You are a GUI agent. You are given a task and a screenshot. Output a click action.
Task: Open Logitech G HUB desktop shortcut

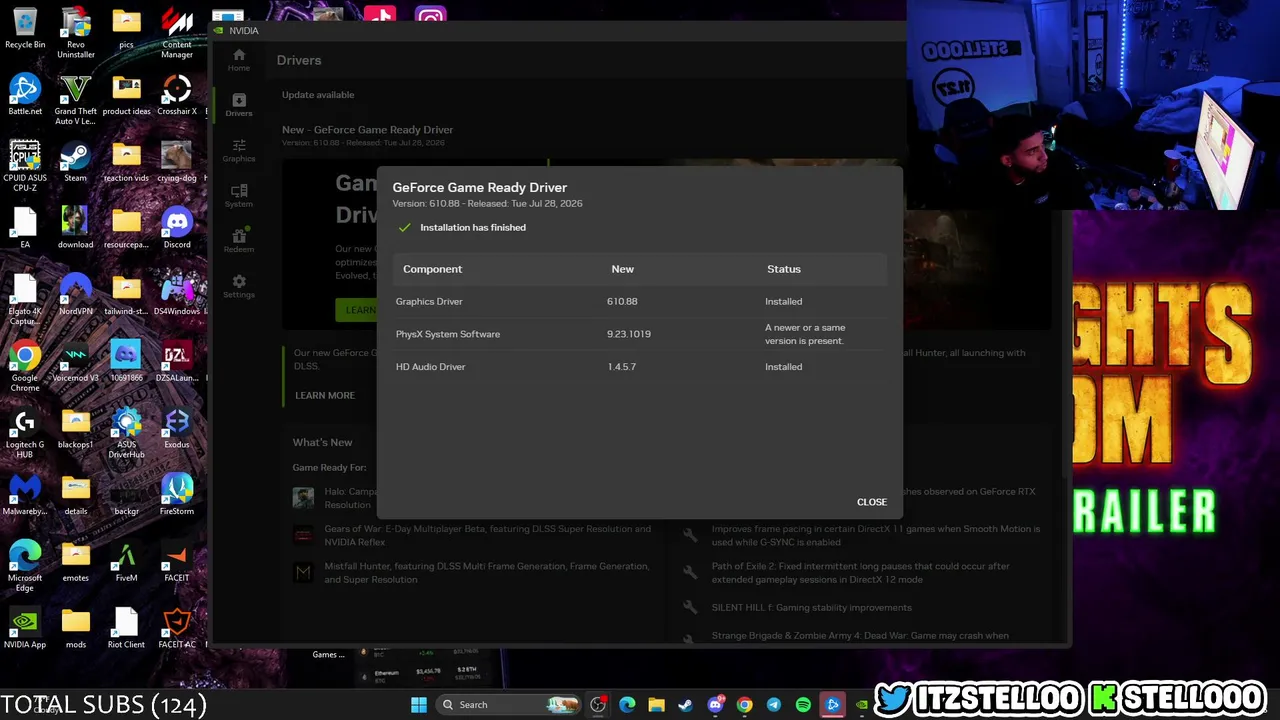(25, 433)
